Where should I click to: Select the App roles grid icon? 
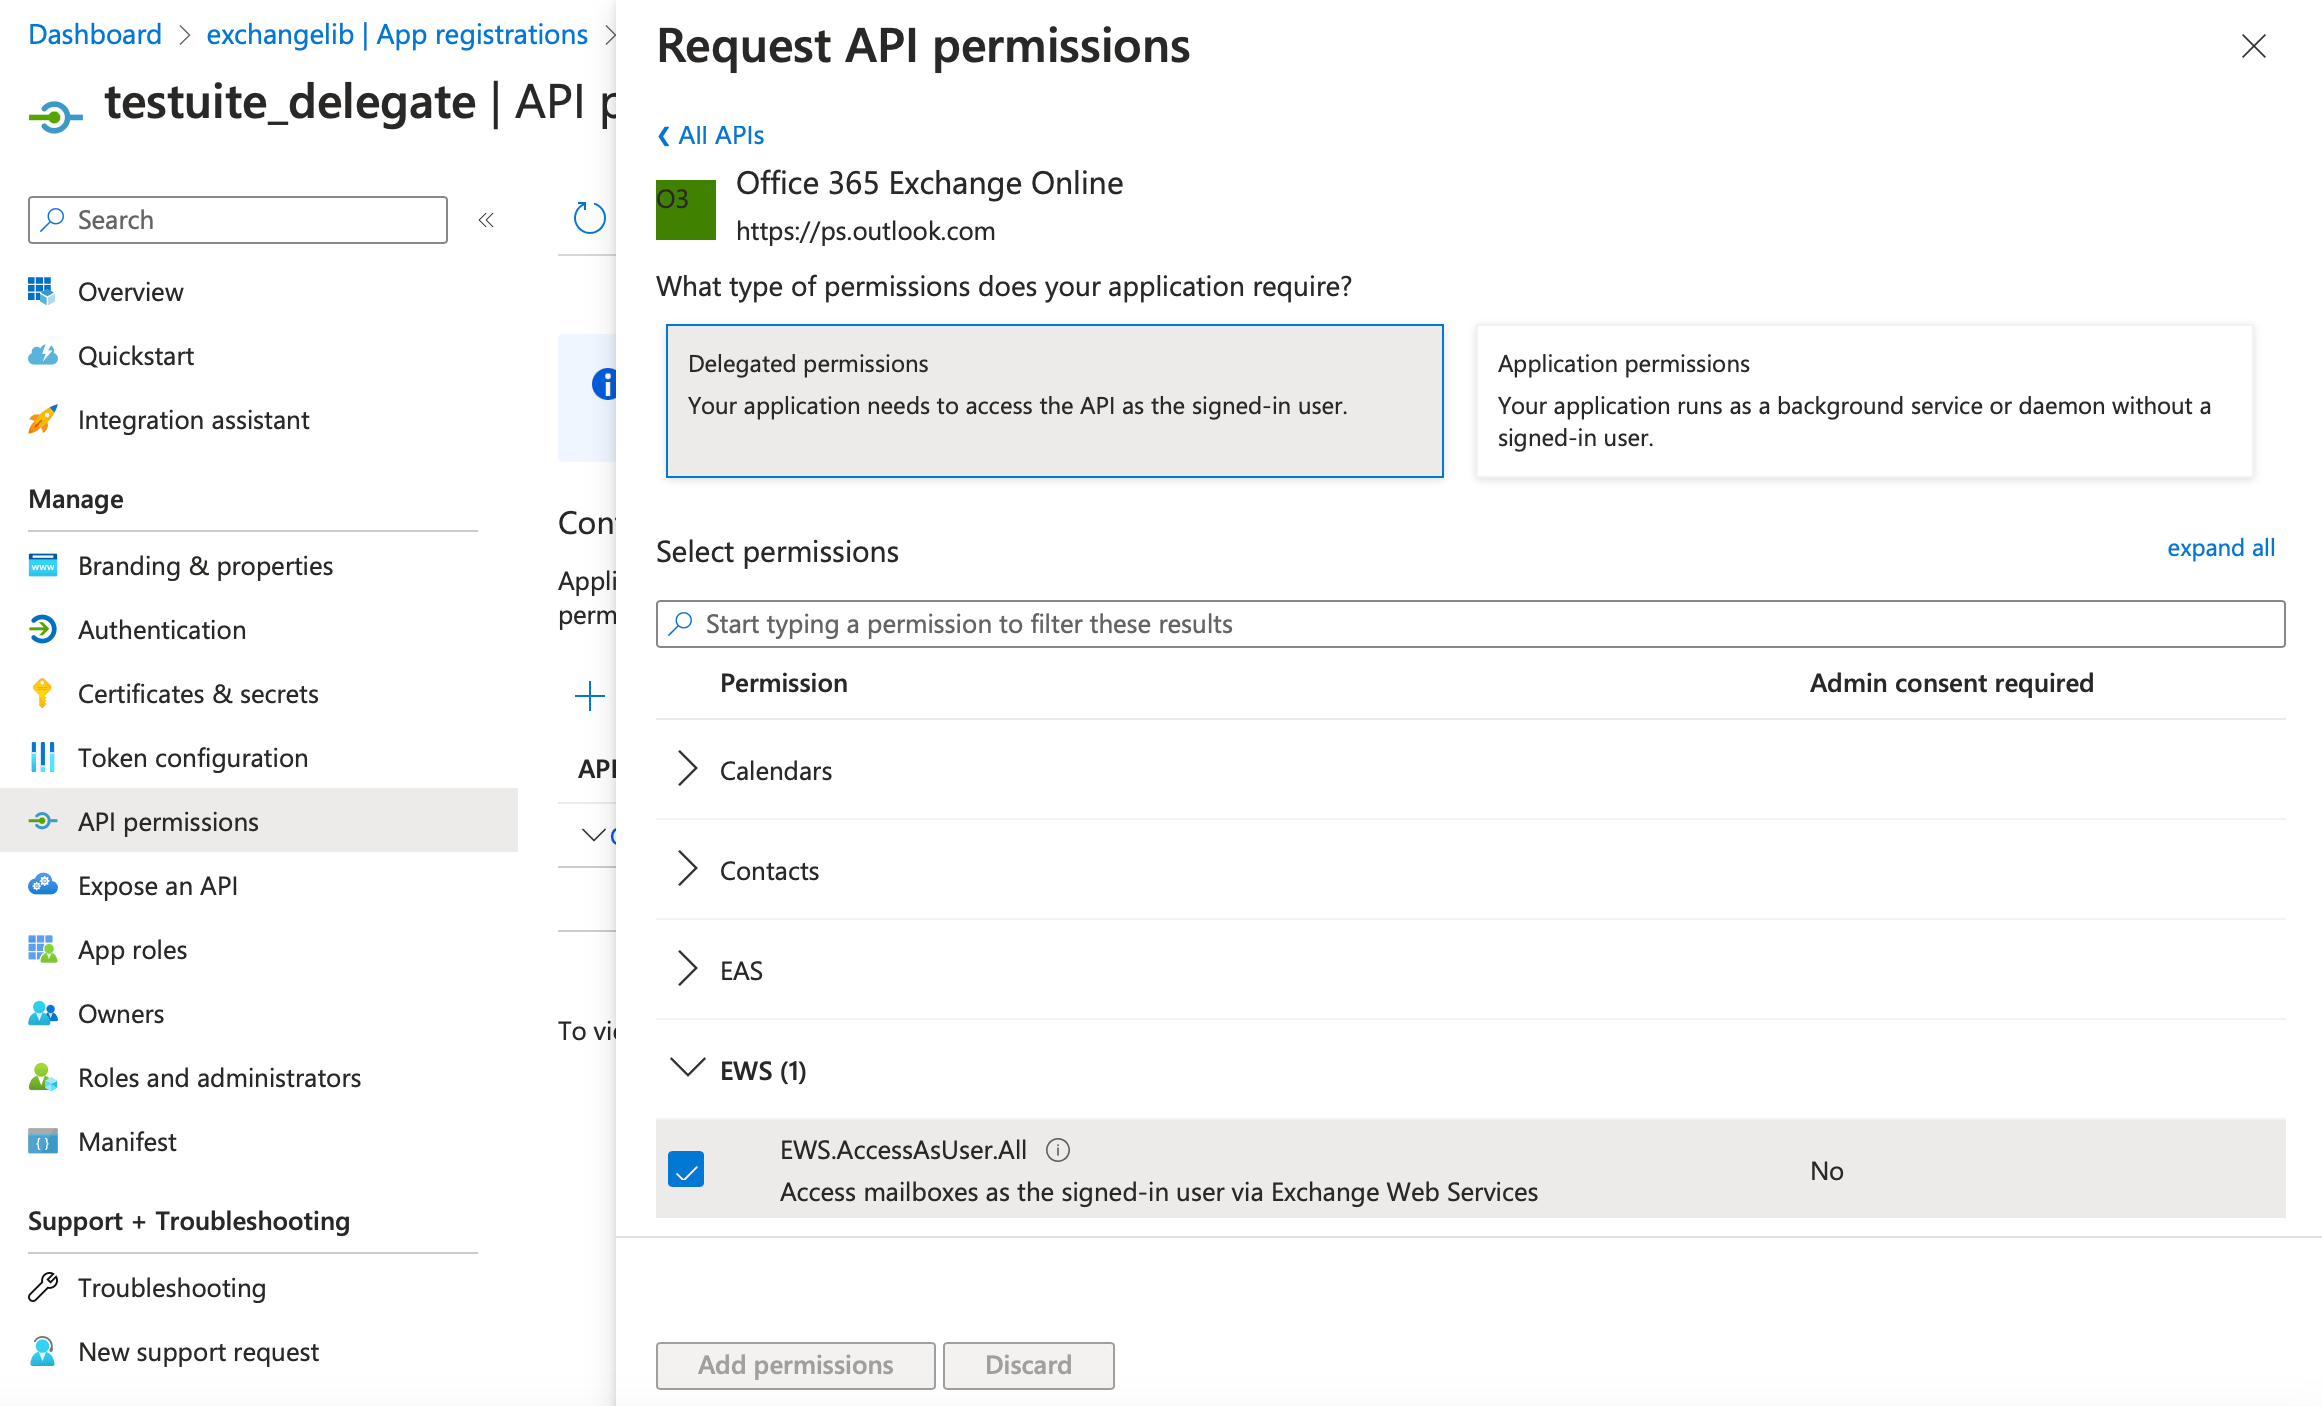(43, 949)
